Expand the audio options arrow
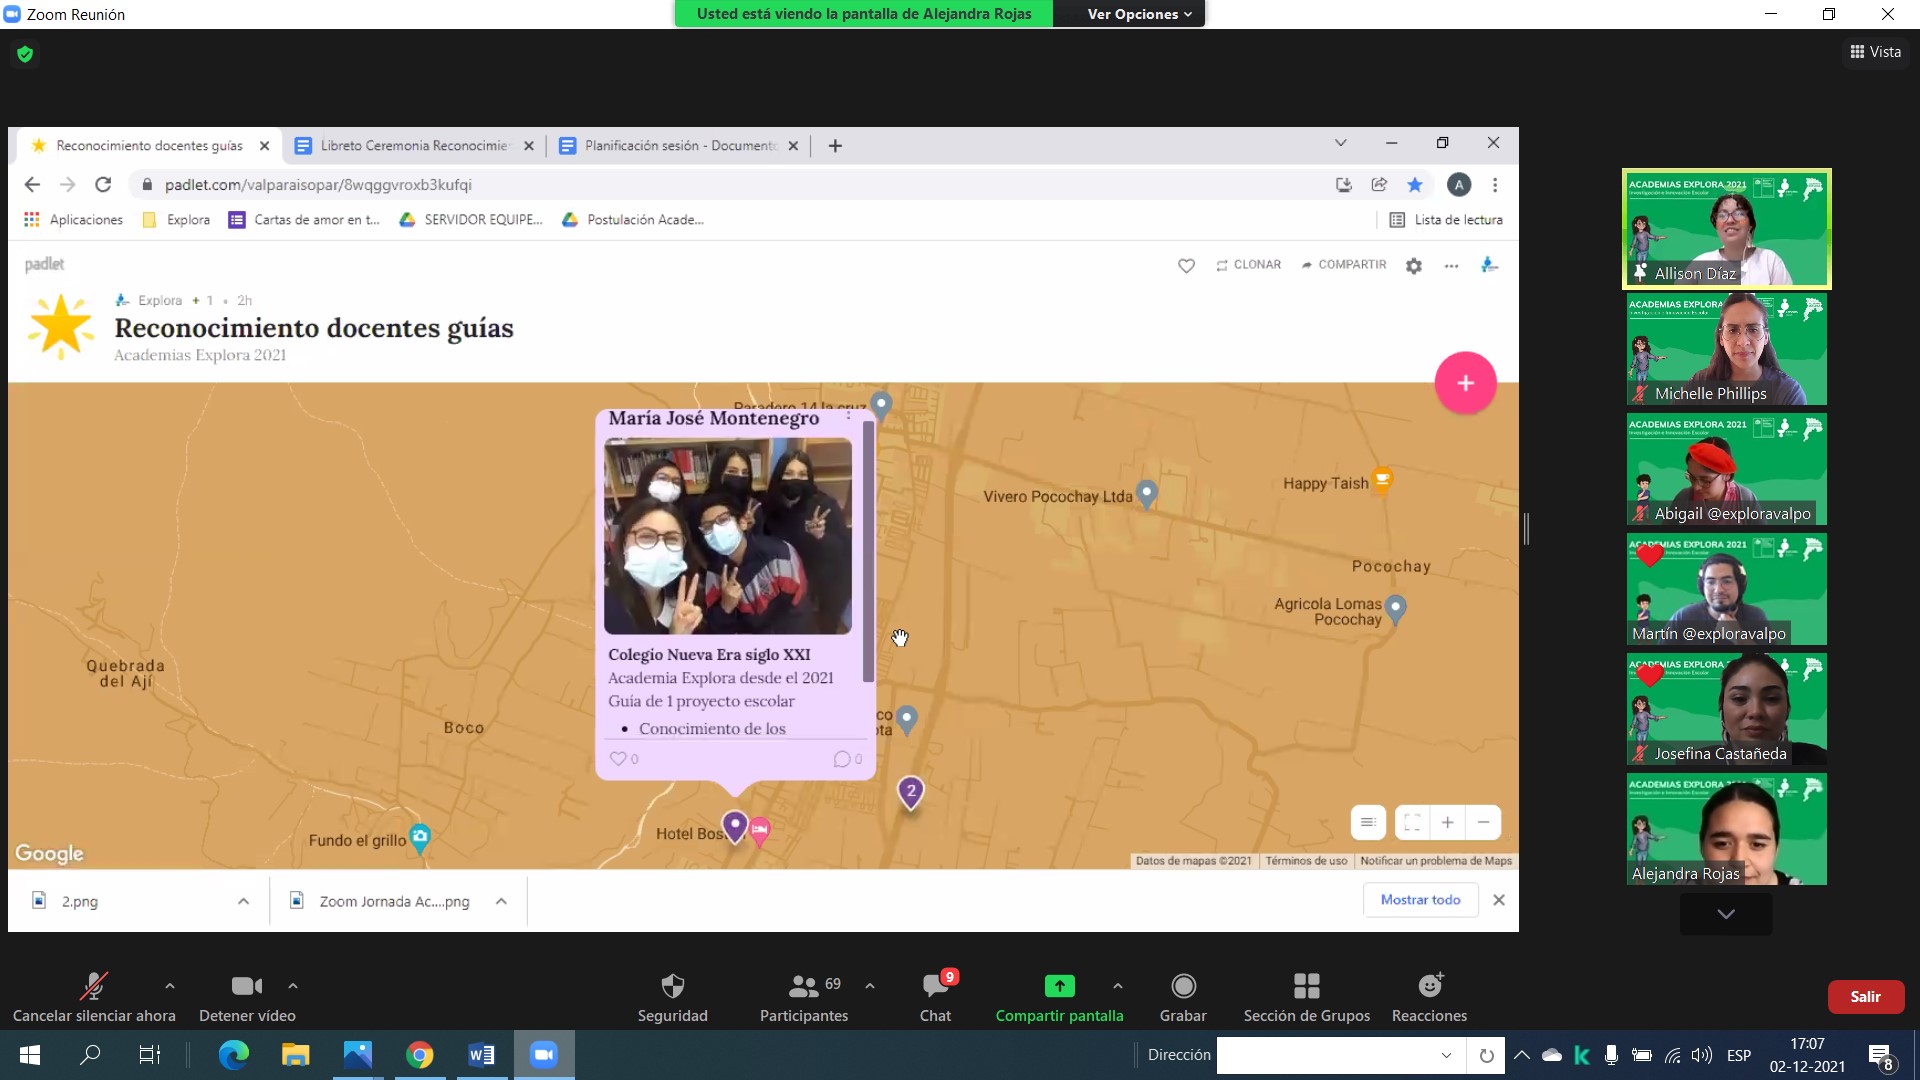 (x=170, y=986)
